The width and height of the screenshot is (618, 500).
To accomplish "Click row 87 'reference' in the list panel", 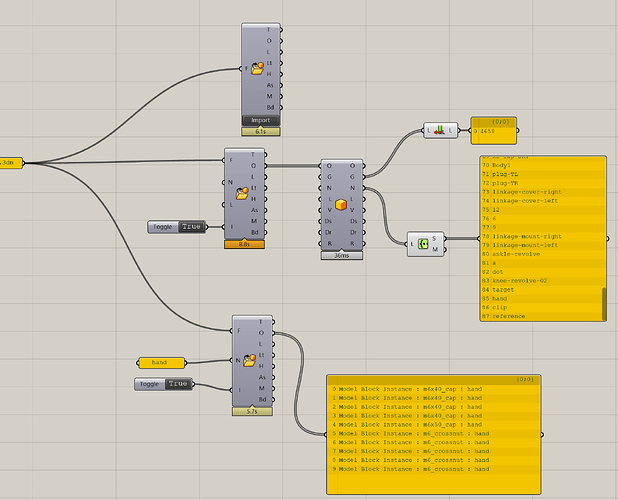I will pos(541,316).
